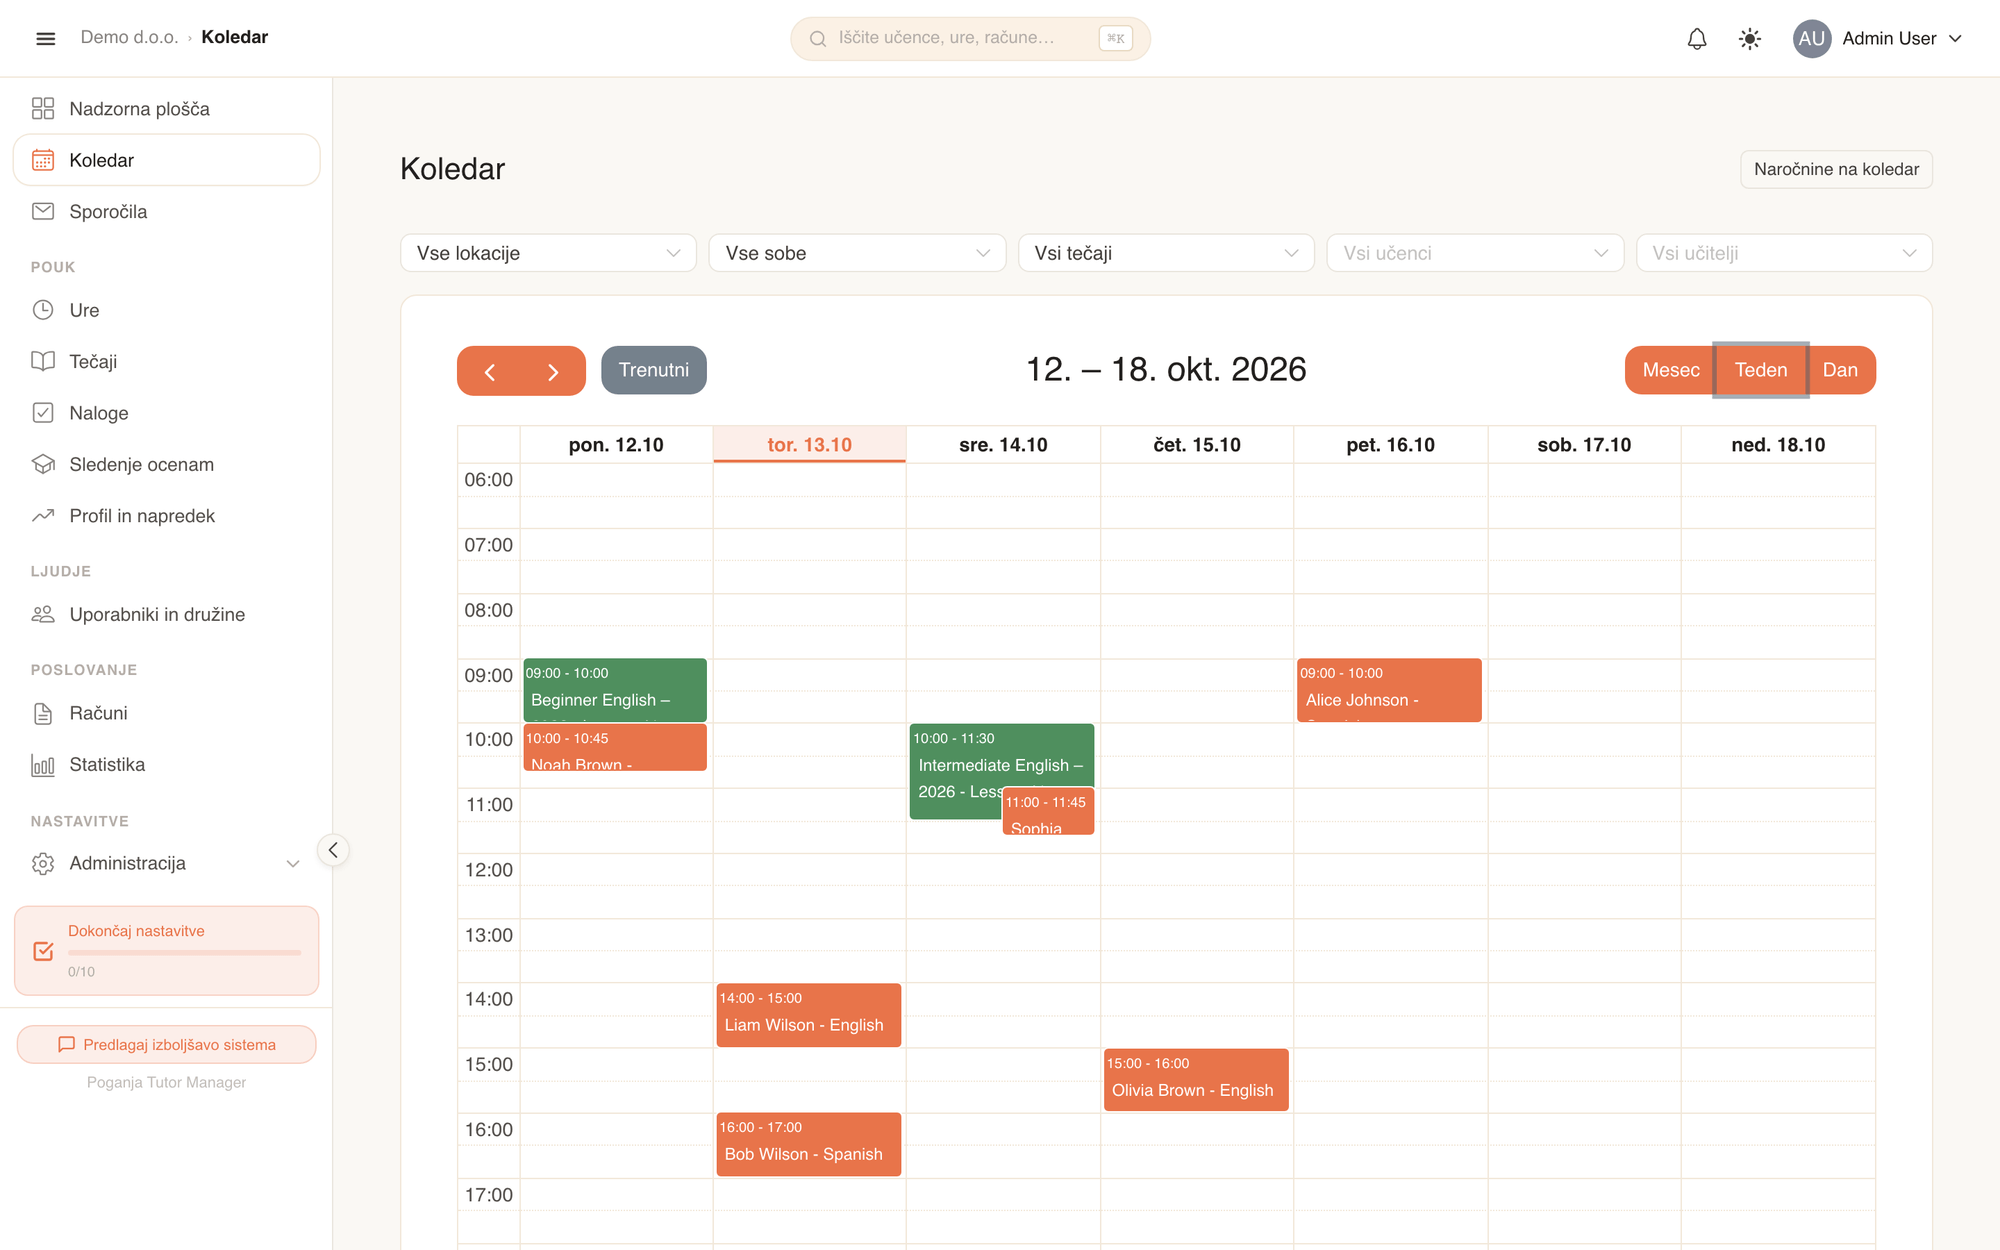2000x1250 pixels.
Task: Open the notifications bell
Action: click(x=1697, y=38)
